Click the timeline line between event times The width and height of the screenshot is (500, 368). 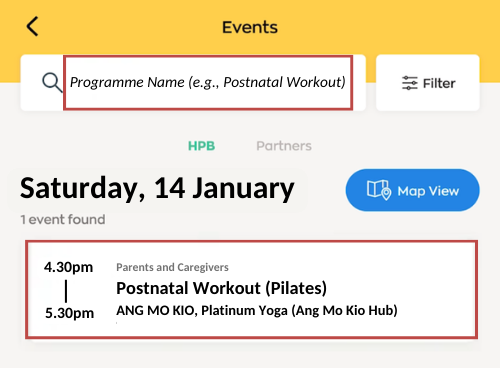tap(66, 291)
